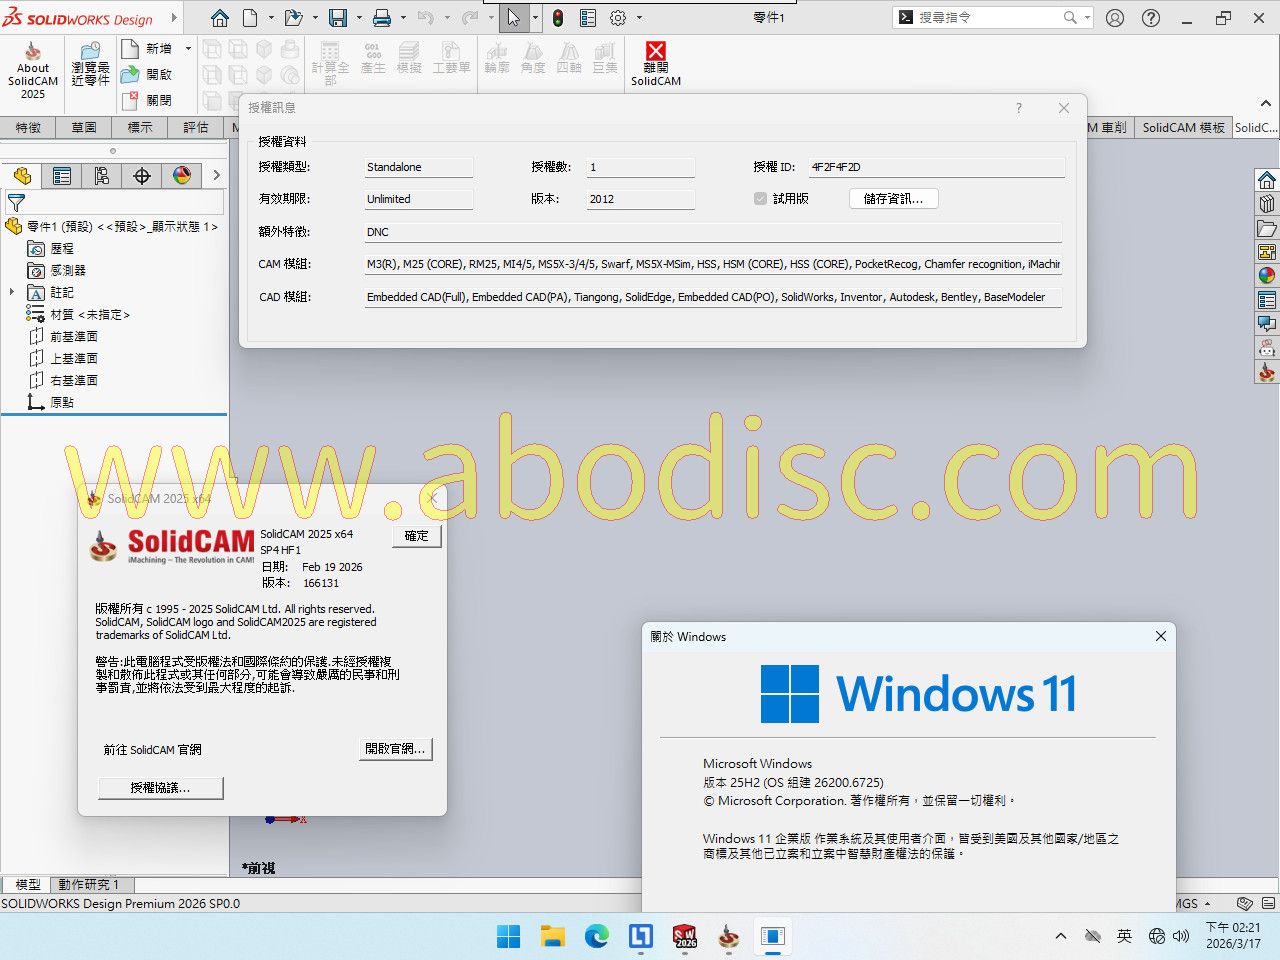Viewport: 1280px width, 960px height.
Task: Click the rebuild traffic light icon
Action: coord(558,18)
